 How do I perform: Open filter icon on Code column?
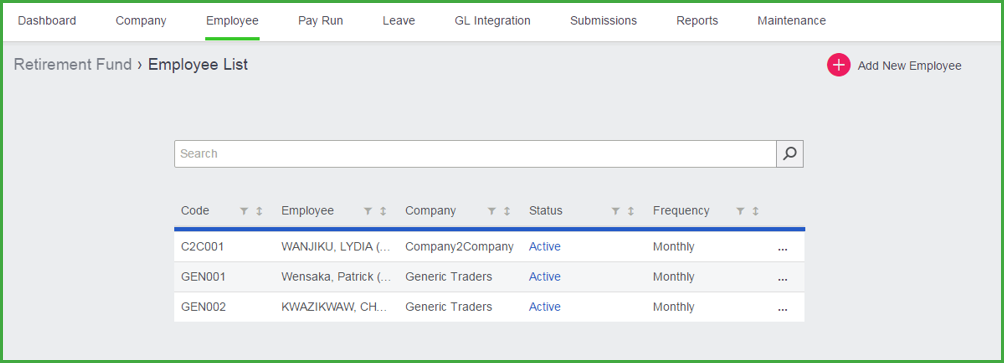pyautogui.click(x=244, y=211)
